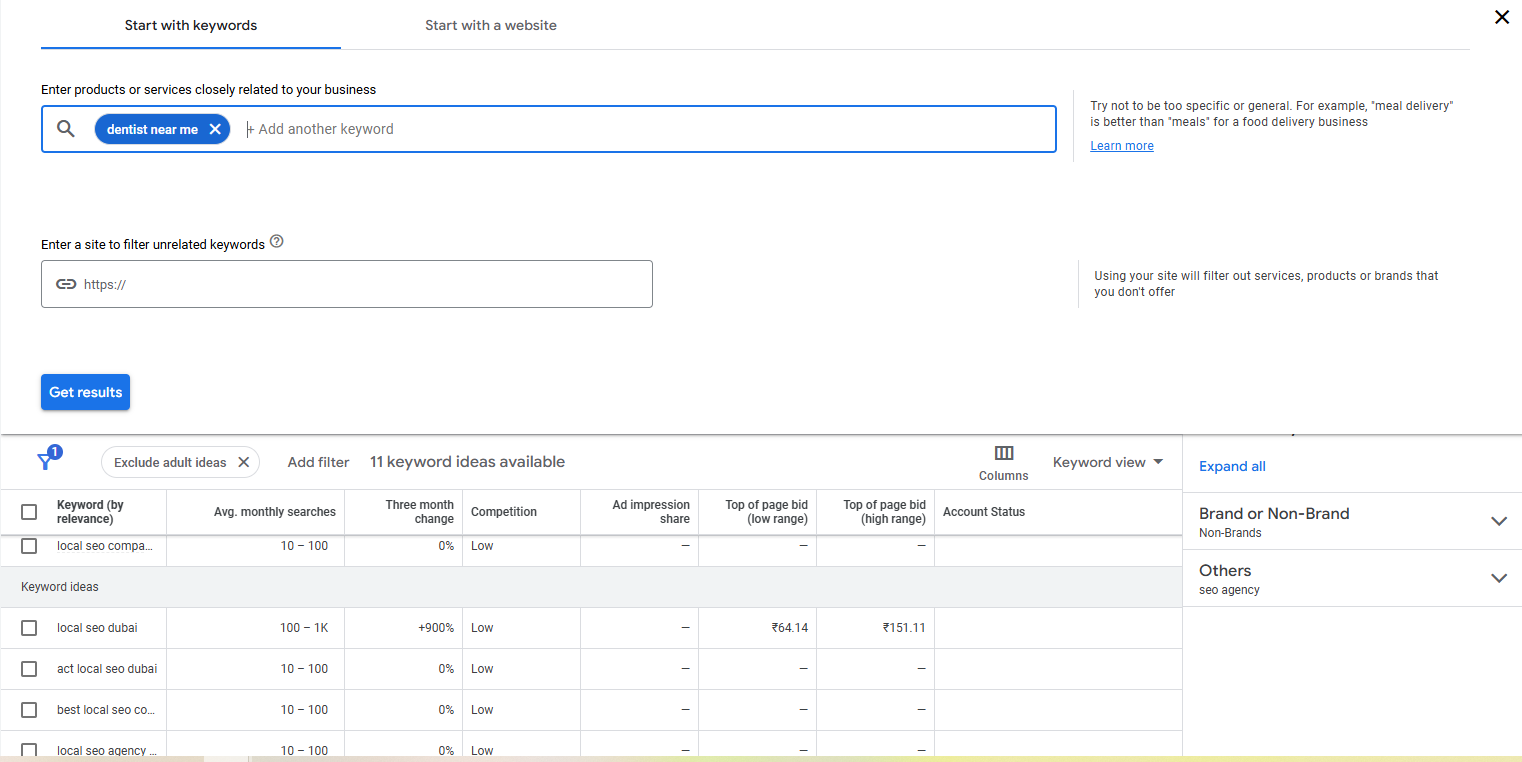The image size is (1522, 762).
Task: Remove the Exclude adult ideas filter
Action: [243, 462]
